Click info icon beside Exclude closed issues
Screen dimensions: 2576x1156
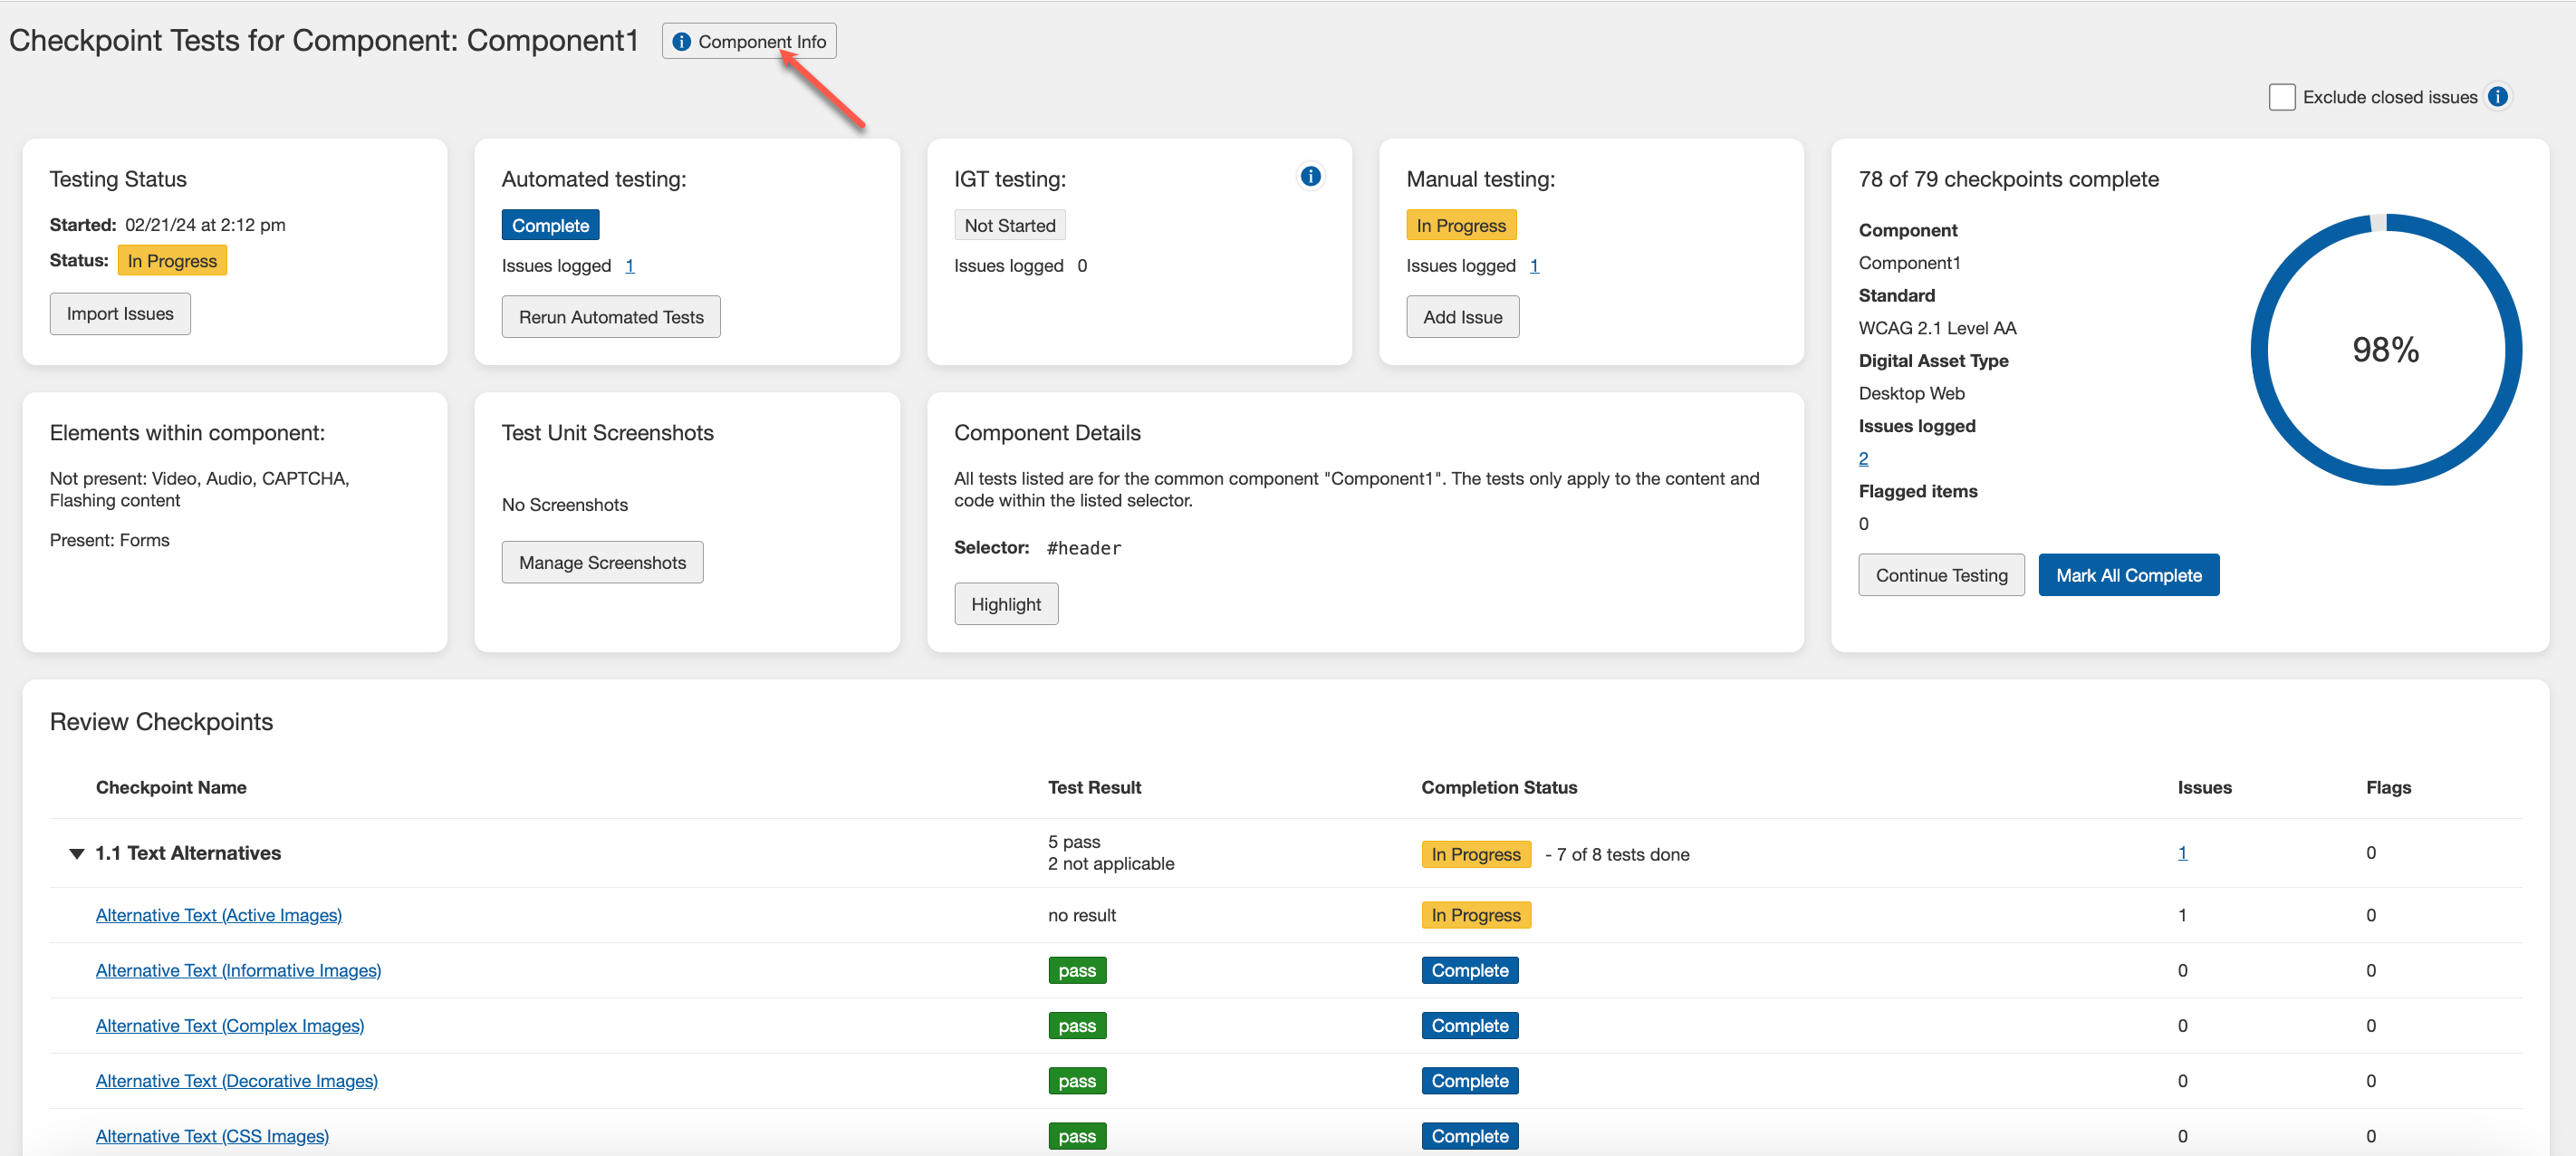coord(2498,96)
